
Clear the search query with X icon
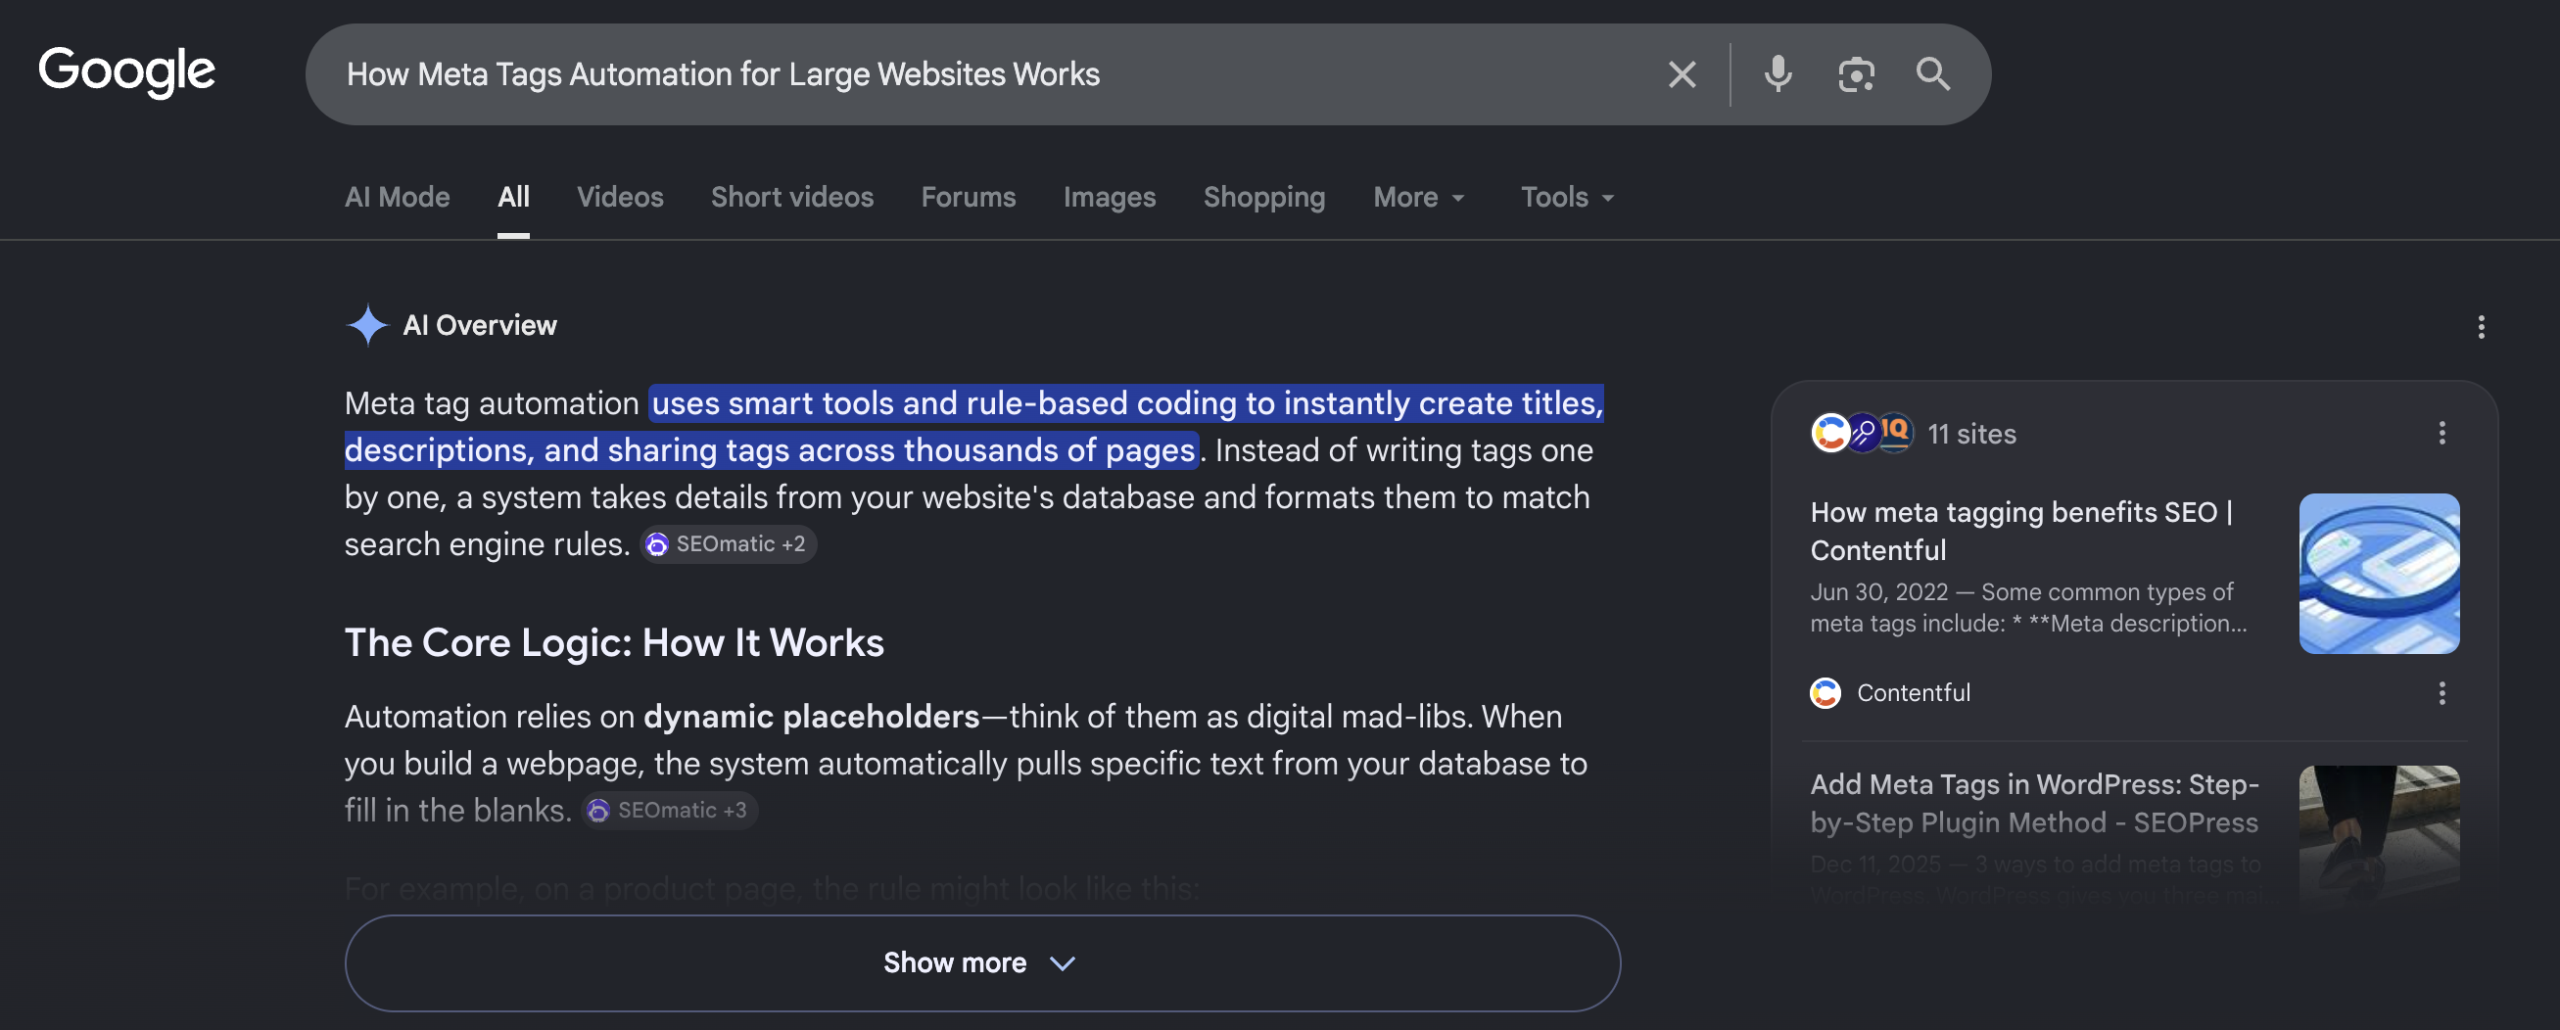(x=1682, y=74)
